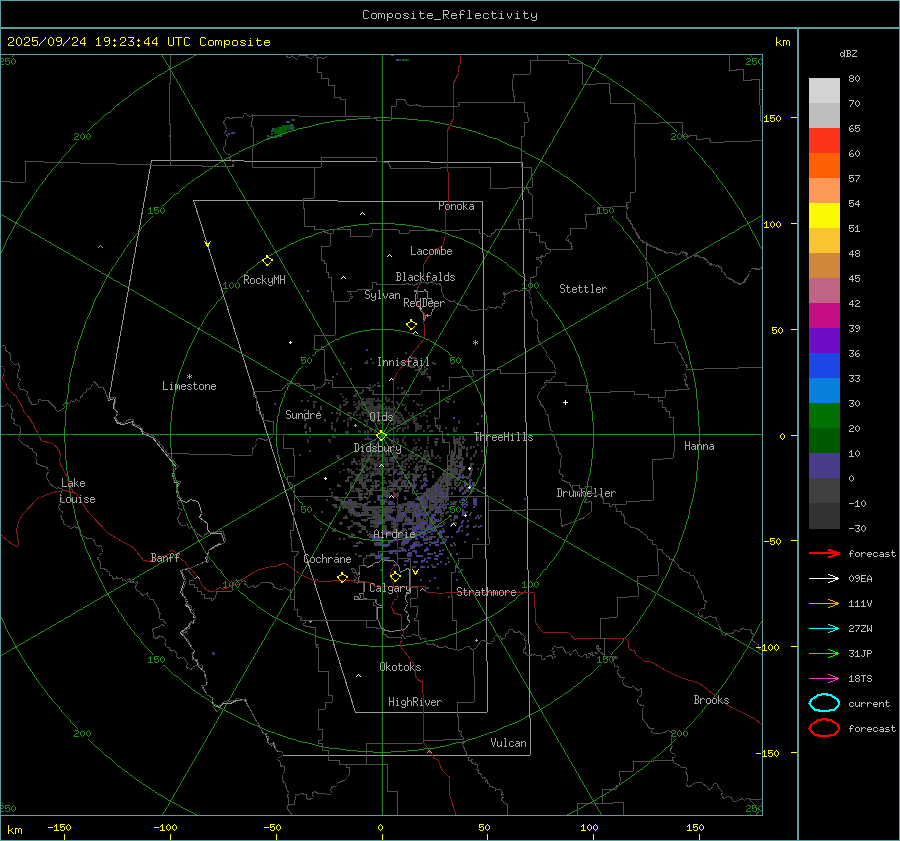Select the light blue 33 dBZ swatch
Viewport: 900px width, 841px height.
(x=824, y=391)
